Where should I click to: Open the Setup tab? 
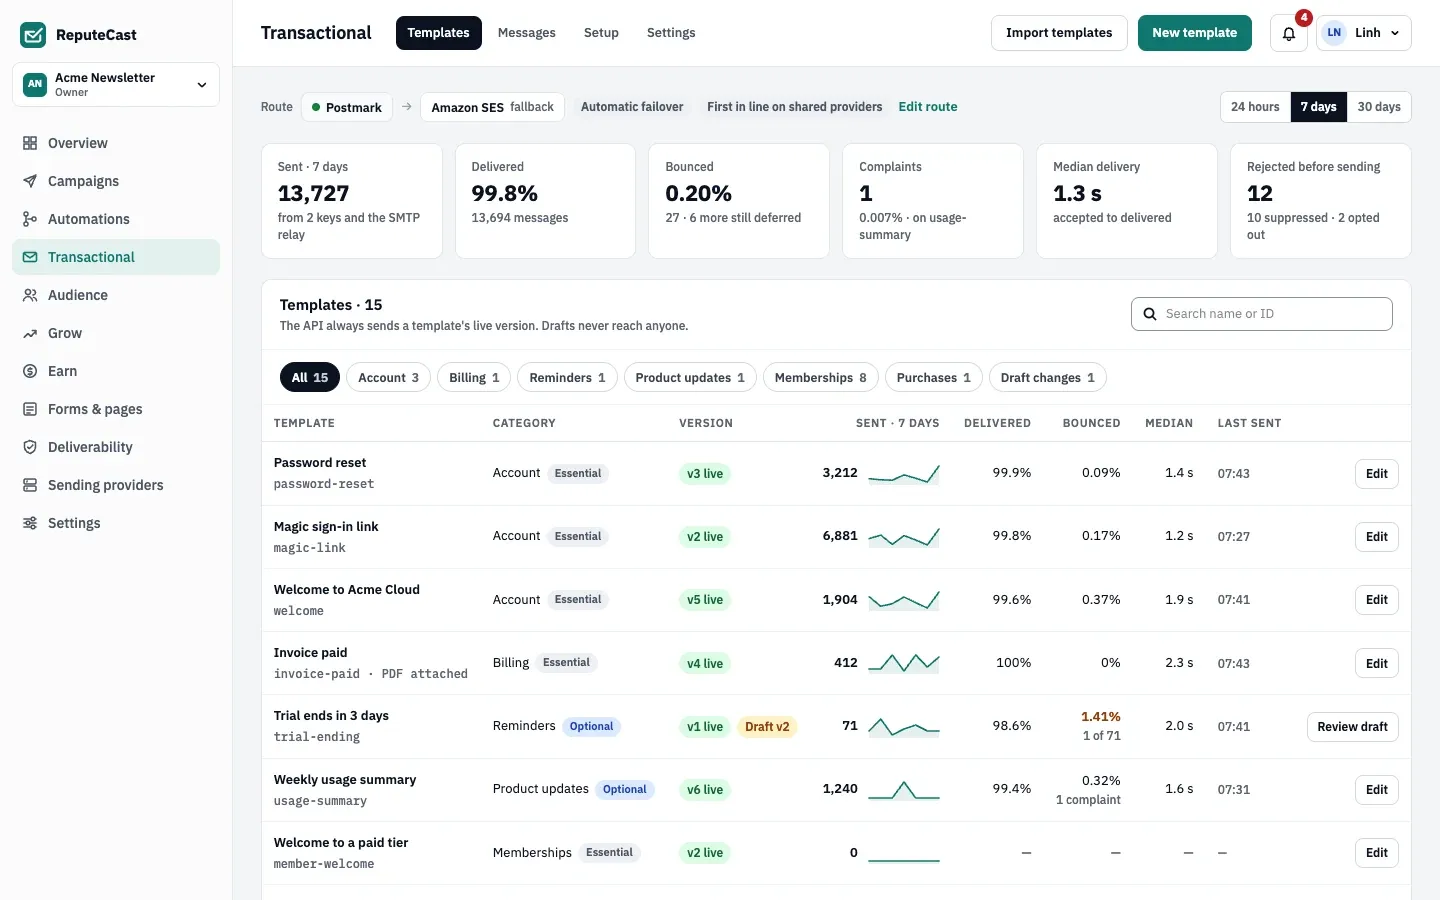601,33
